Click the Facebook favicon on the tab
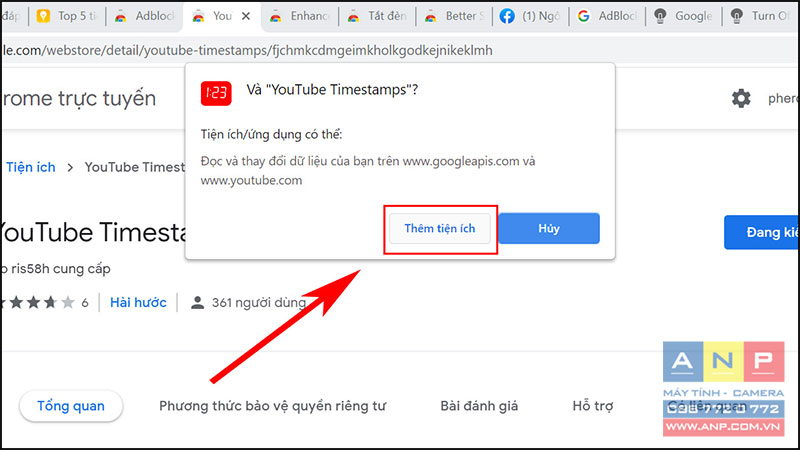This screenshot has width=800, height=450. [507, 16]
